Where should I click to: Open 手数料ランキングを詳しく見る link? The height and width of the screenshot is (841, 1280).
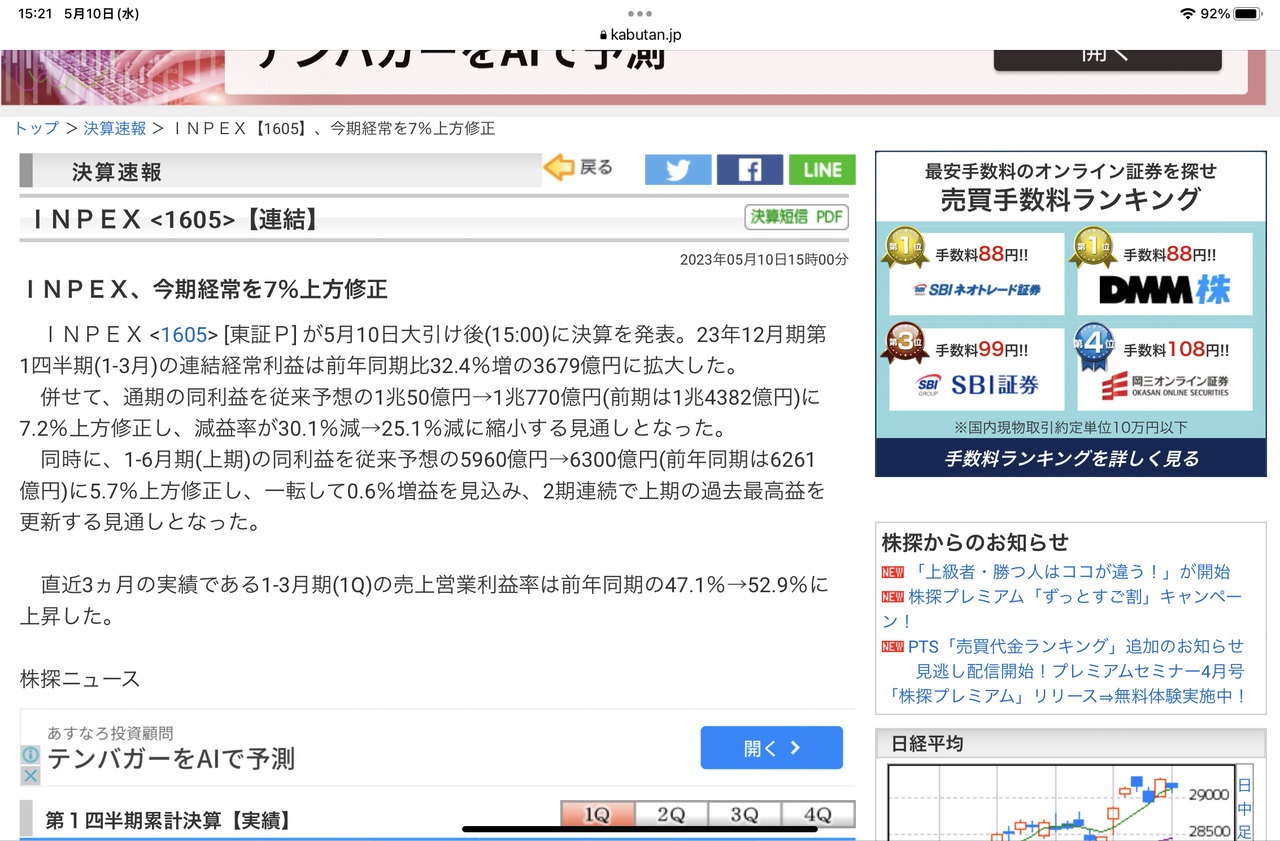(x=1070, y=458)
